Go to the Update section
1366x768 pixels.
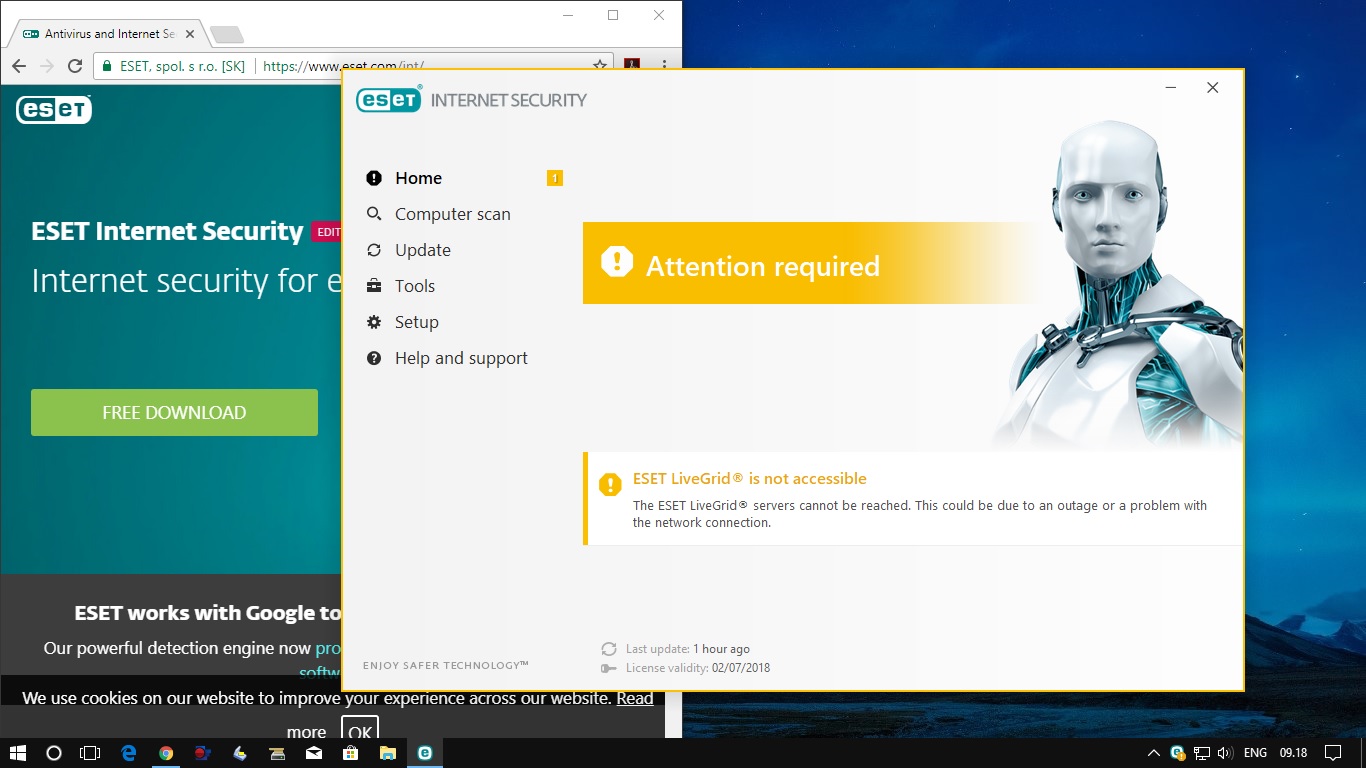point(422,250)
